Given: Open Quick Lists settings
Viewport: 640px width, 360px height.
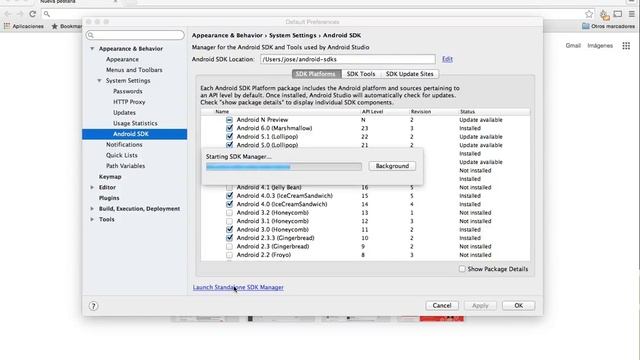Looking at the screenshot, I should coord(122,155).
